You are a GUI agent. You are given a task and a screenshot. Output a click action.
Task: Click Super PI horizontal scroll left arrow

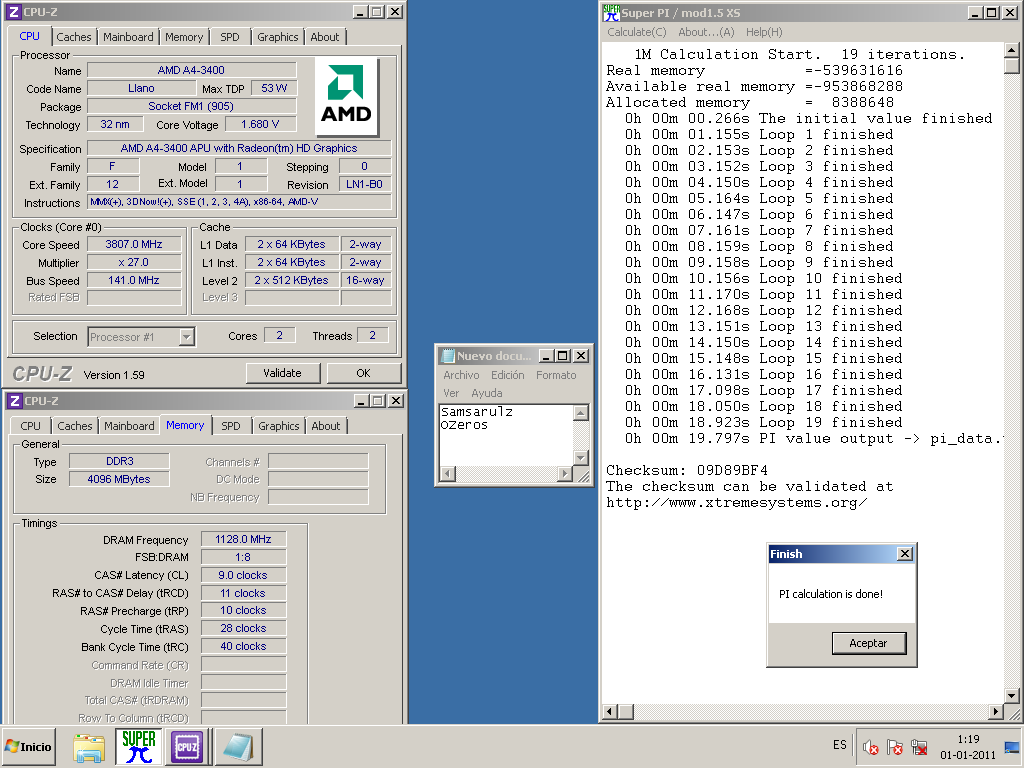point(609,711)
